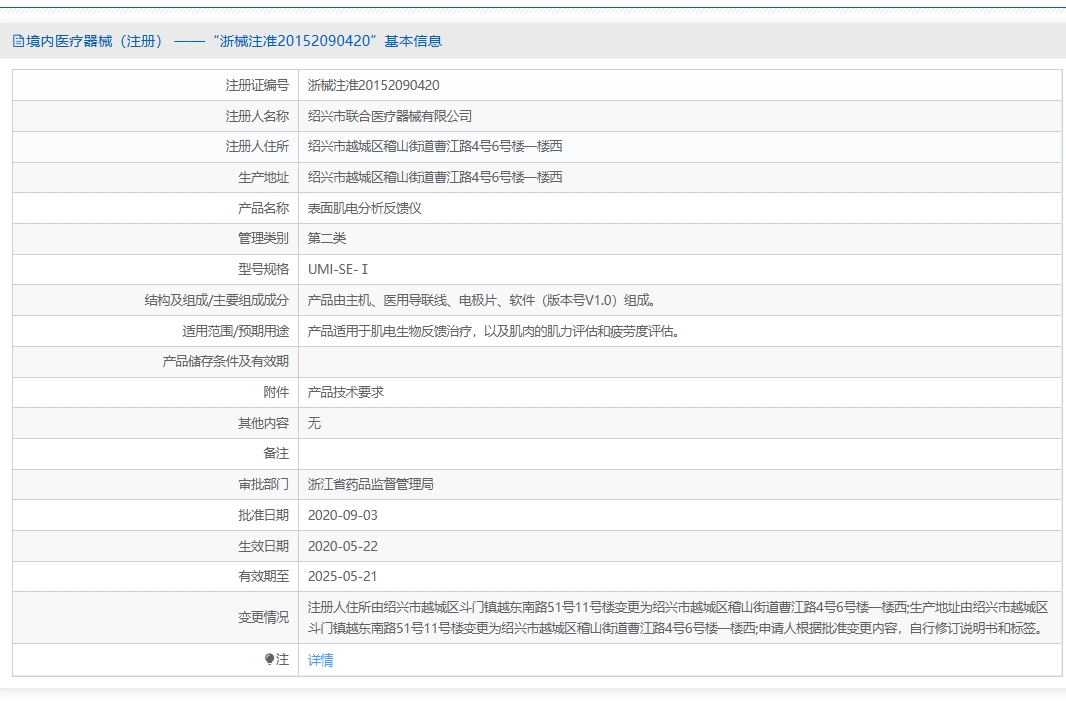
Task: Select registration number value 浙械注准20152090420 in the table
Action: click(373, 86)
